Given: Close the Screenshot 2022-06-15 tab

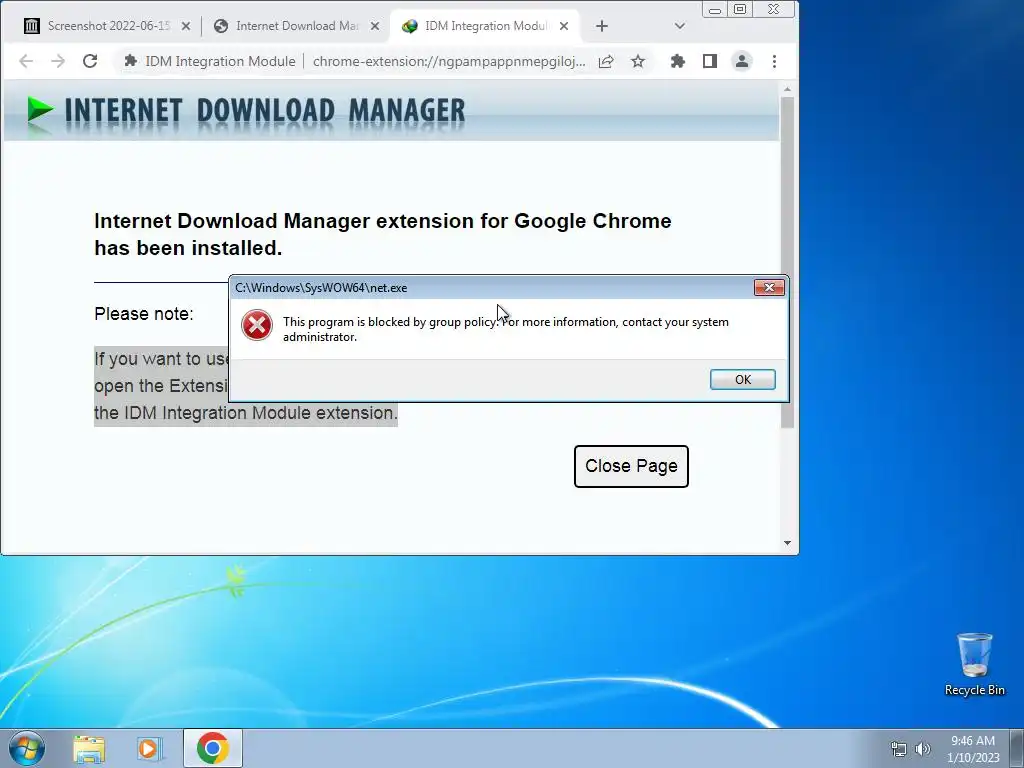Looking at the screenshot, I should (185, 26).
